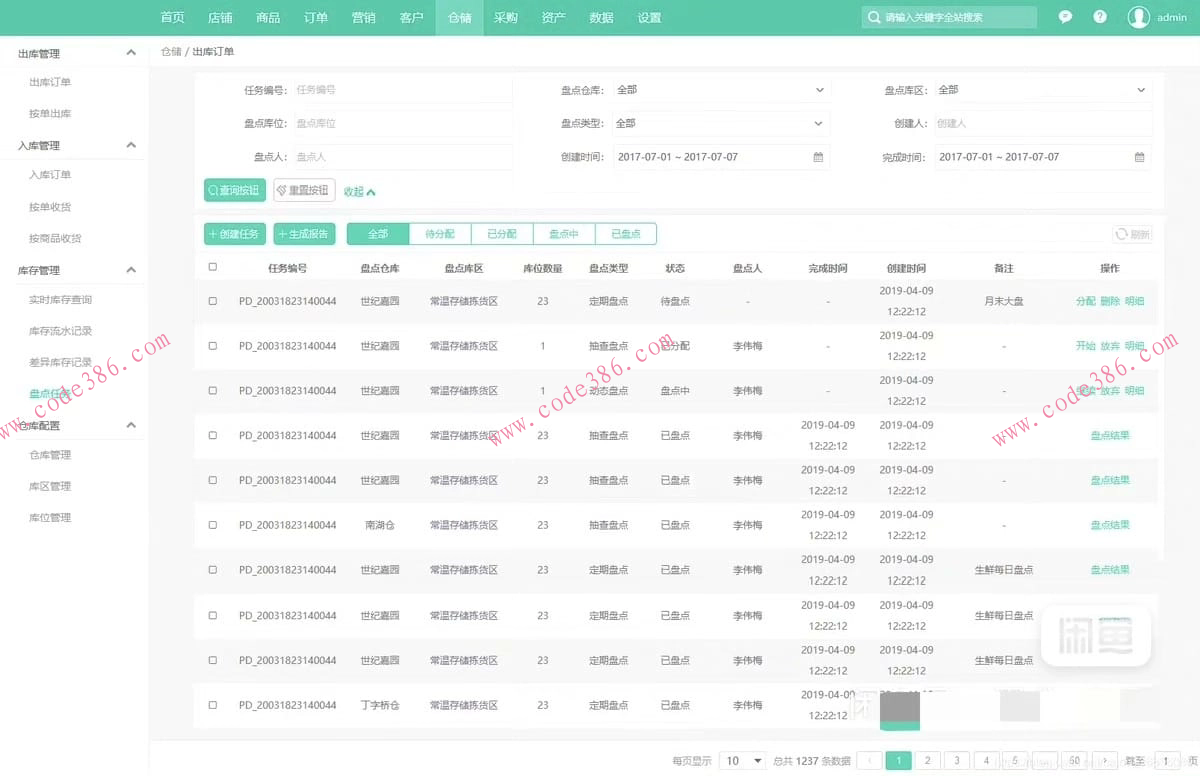Click the 创建任务 button

click(x=235, y=234)
